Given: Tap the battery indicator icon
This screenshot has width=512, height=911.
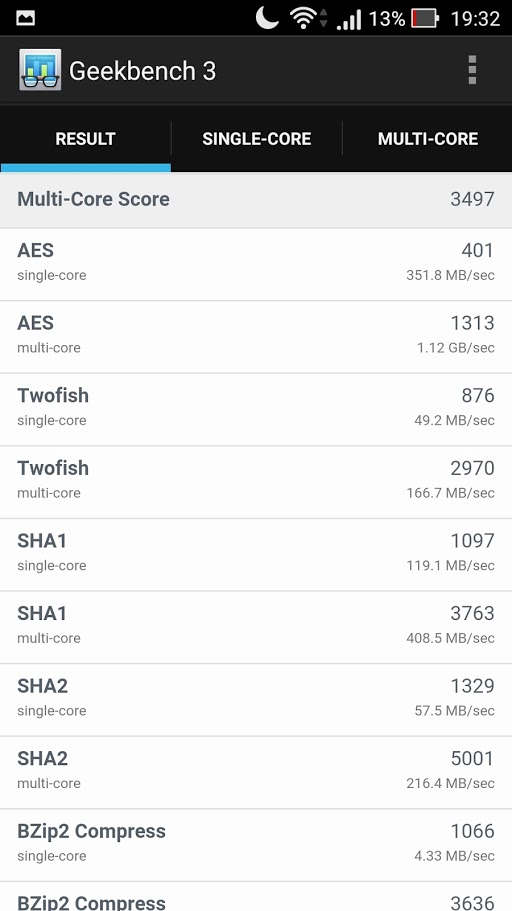Looking at the screenshot, I should coord(425,18).
